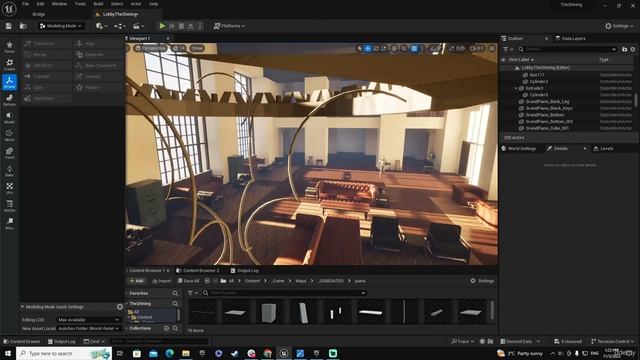Open the New Asset Location dropdown
Image resolution: width=640 pixels, height=360 pixels.
coord(89,329)
